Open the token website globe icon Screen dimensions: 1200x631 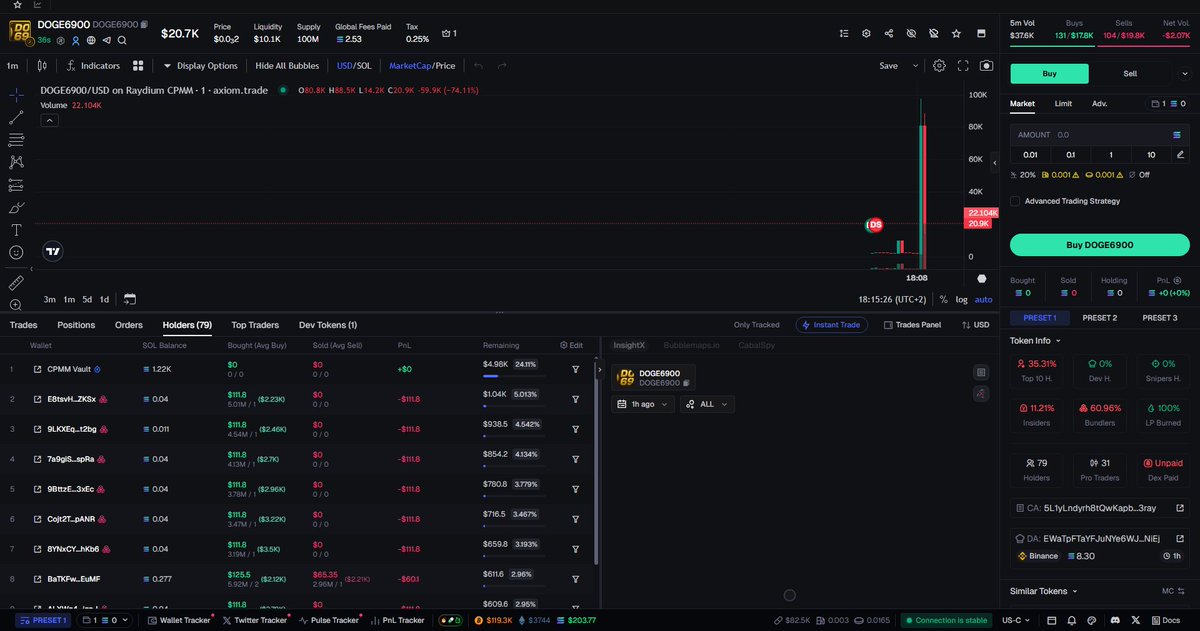[90, 41]
